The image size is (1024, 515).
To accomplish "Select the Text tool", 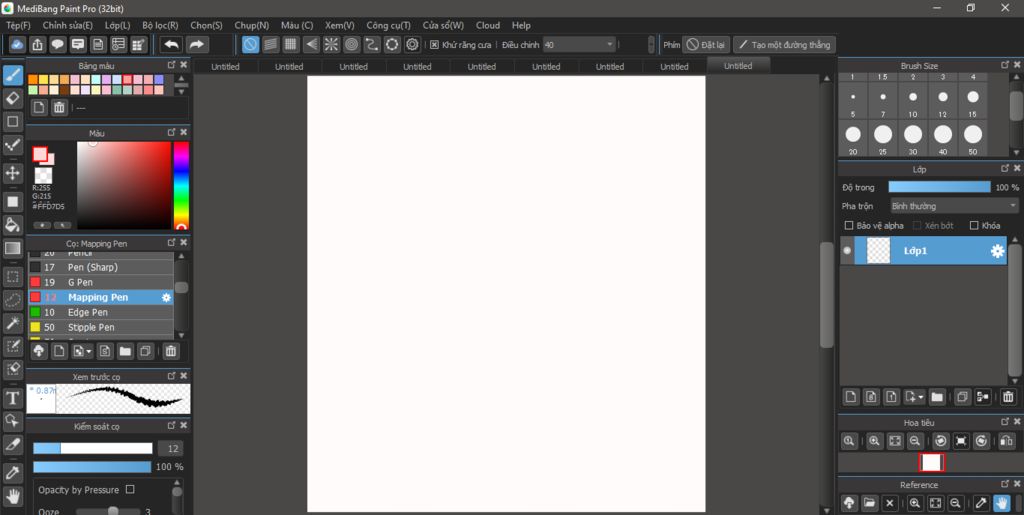I will point(12,398).
